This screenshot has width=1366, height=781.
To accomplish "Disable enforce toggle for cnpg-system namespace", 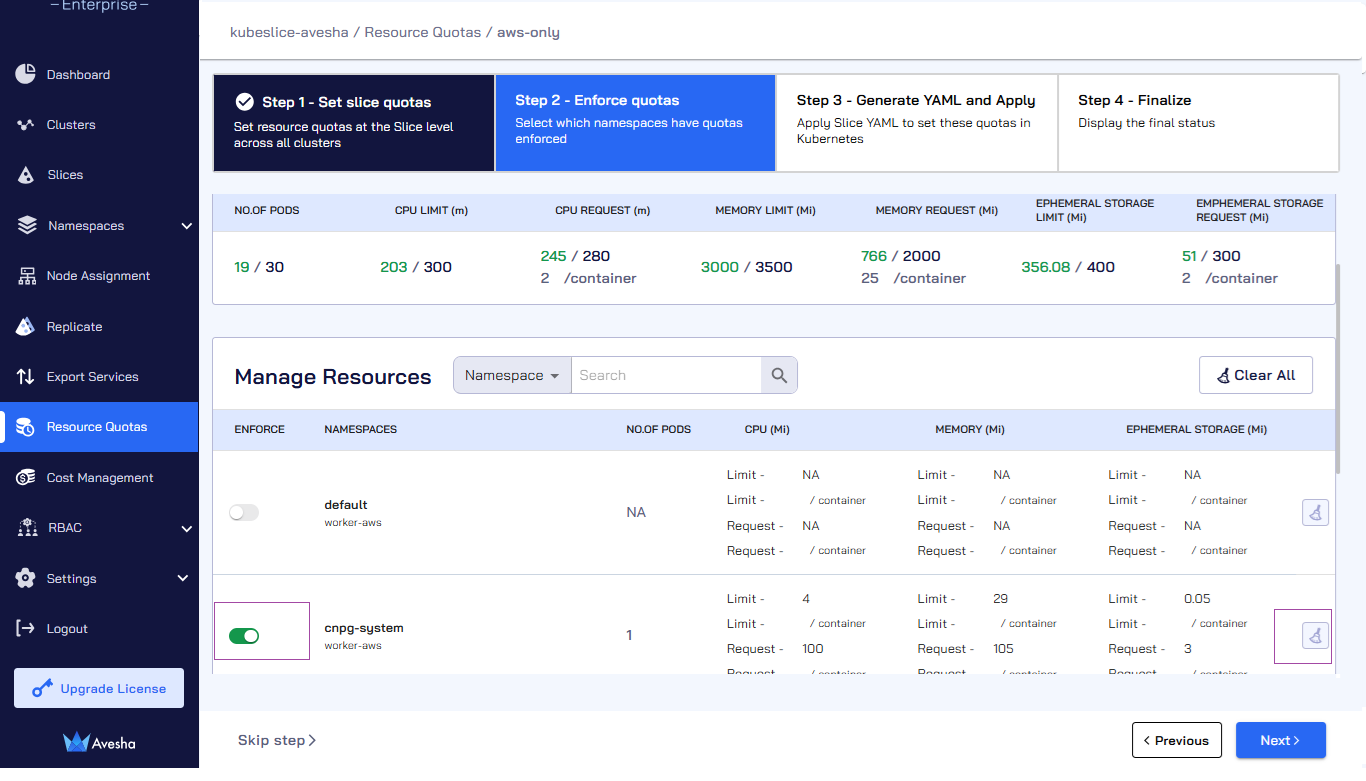I will tap(244, 636).
